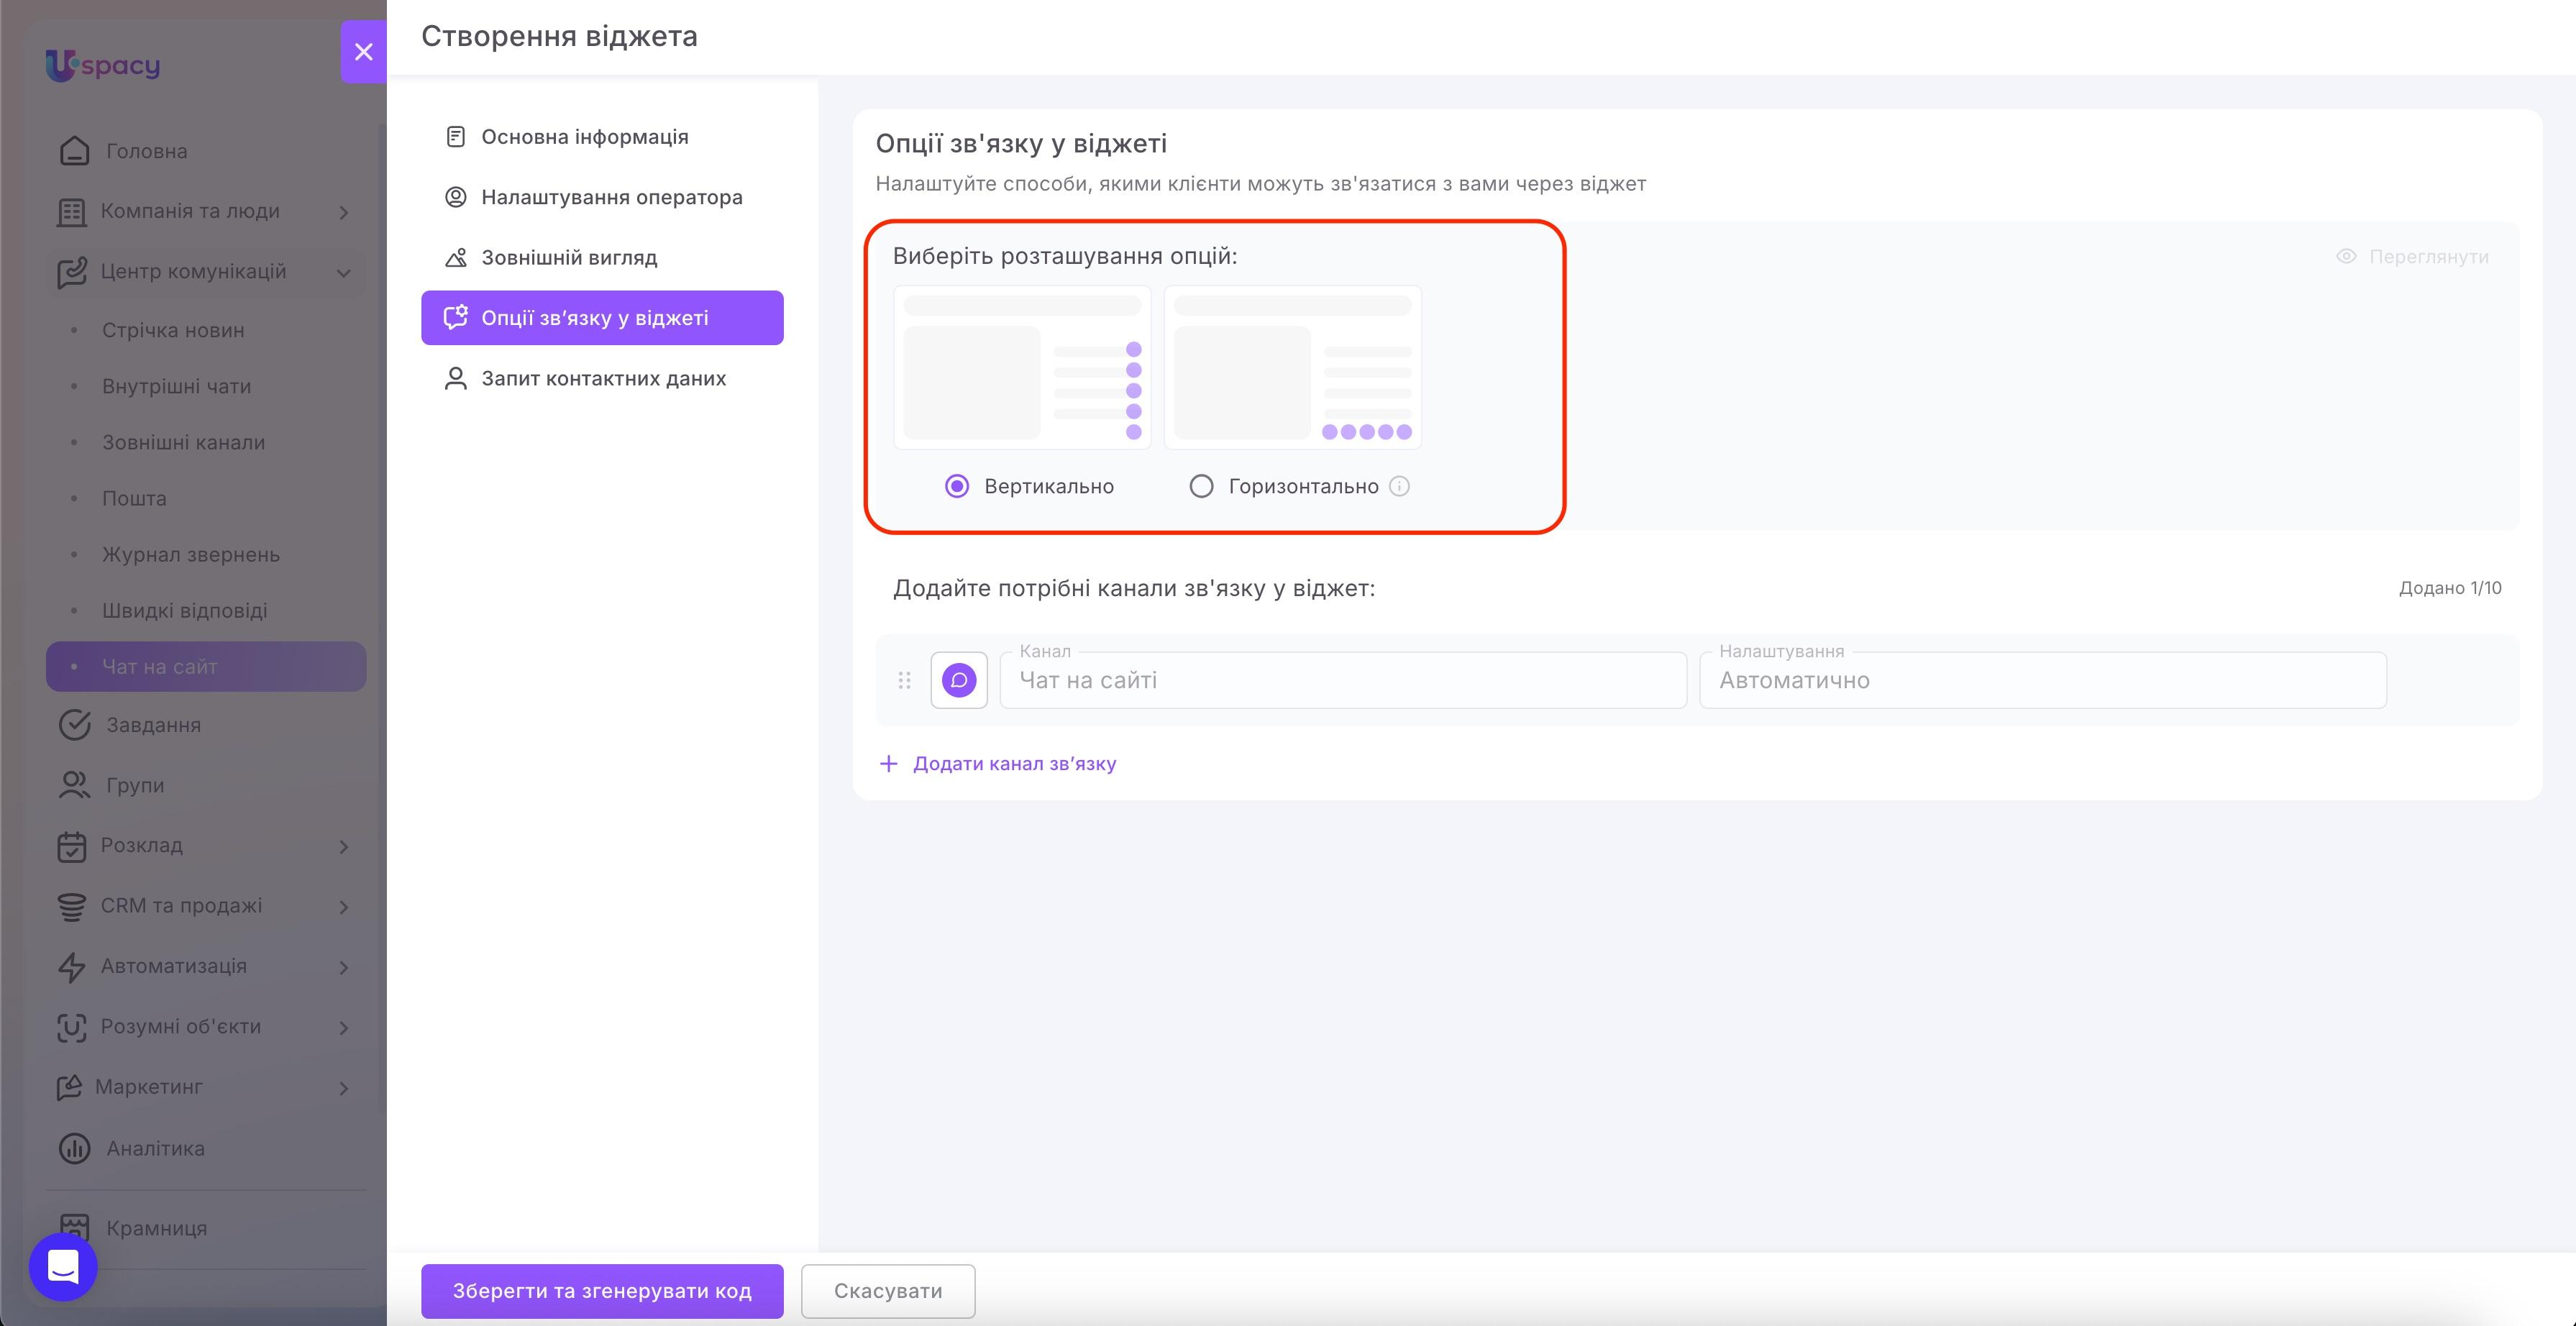Expand CRM та продажі submenu
This screenshot has width=2576, height=1326.
(x=343, y=906)
